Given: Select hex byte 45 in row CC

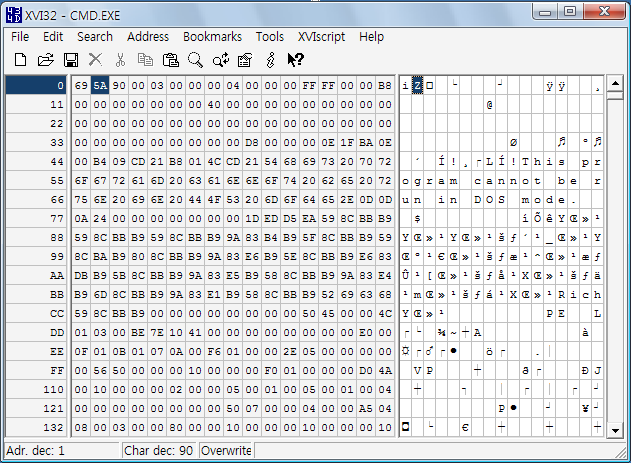Looking at the screenshot, I should [328, 313].
